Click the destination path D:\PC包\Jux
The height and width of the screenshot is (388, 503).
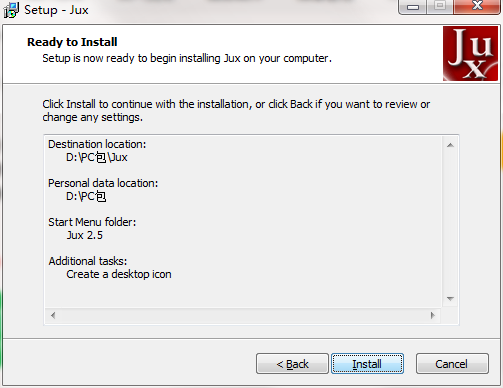97,157
